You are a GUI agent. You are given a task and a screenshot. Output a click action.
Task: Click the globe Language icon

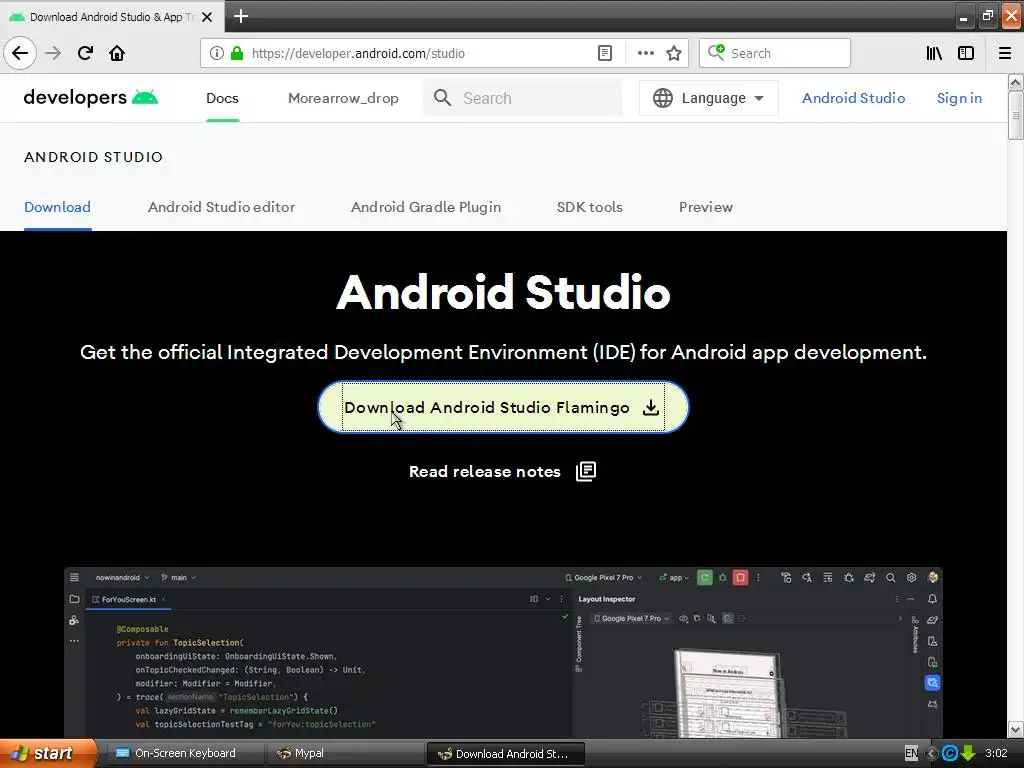pyautogui.click(x=662, y=98)
